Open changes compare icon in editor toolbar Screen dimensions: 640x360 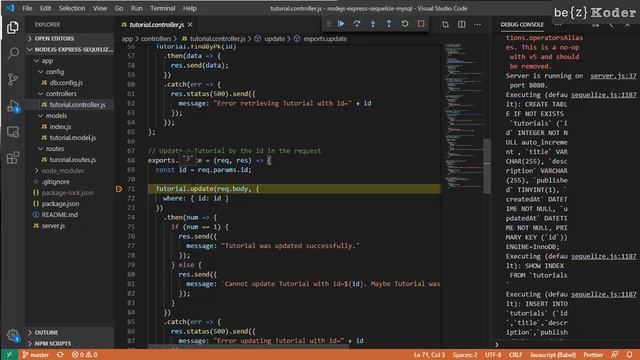445,24
